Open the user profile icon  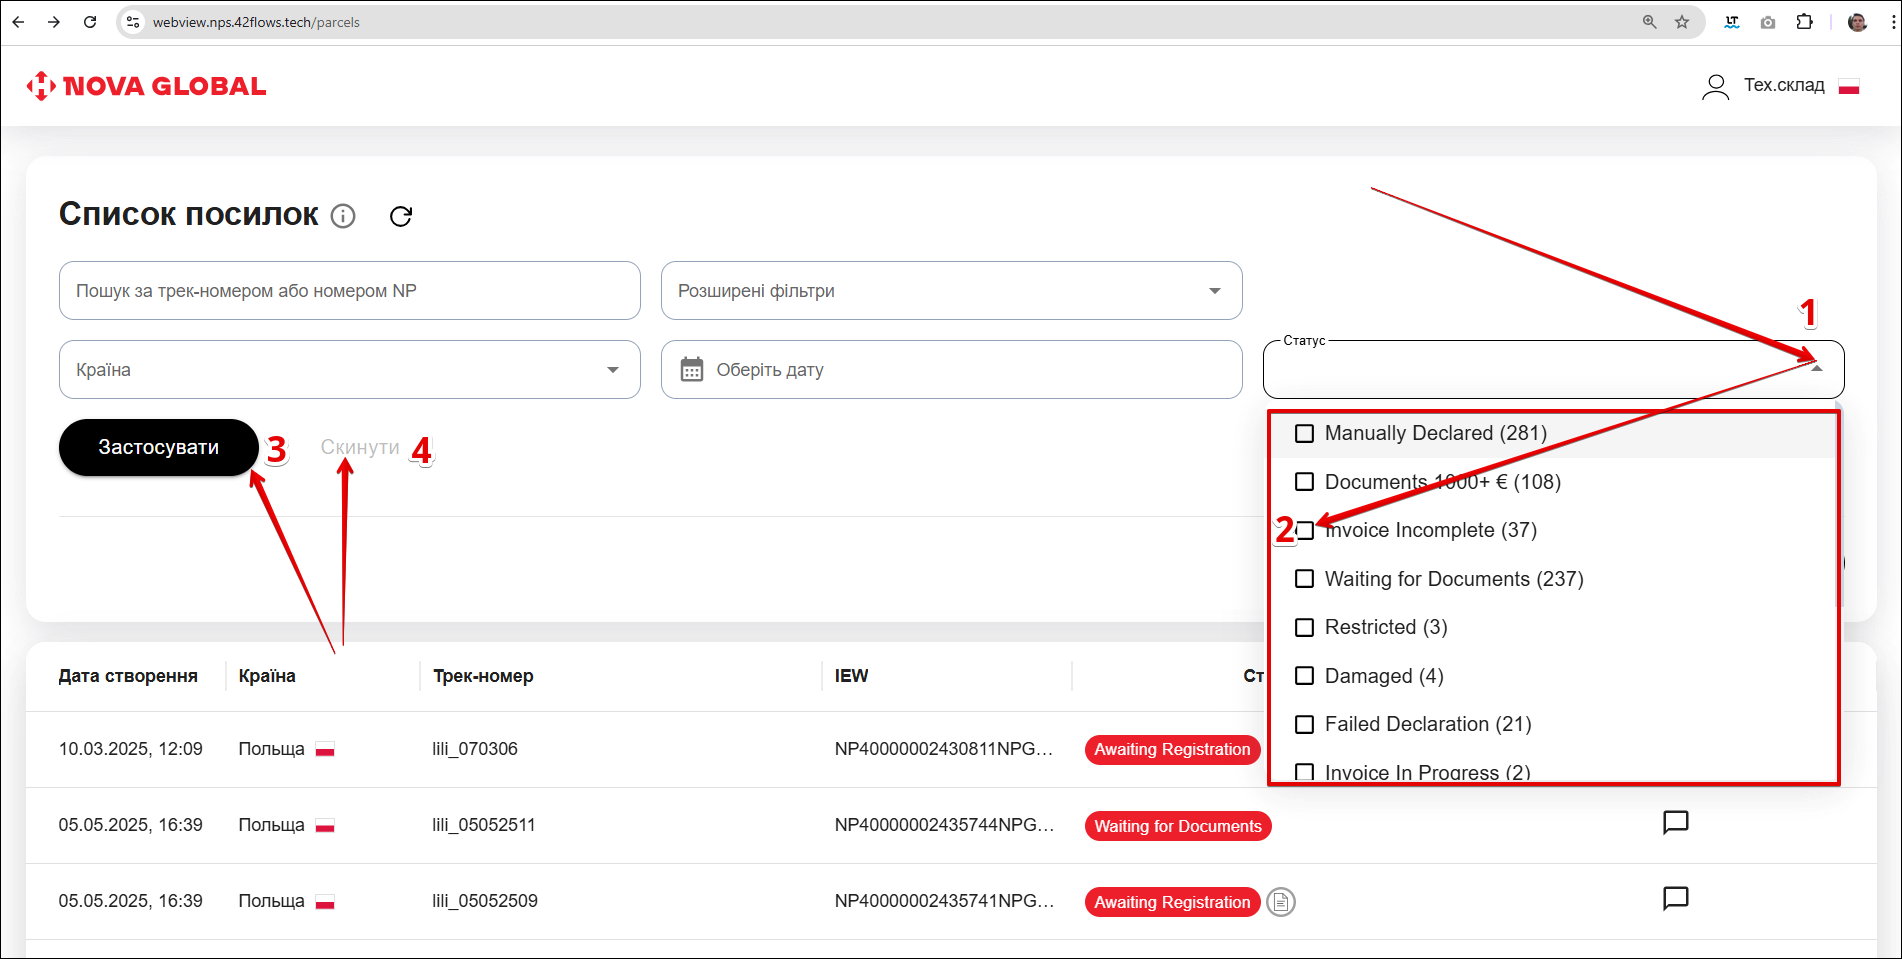1715,87
